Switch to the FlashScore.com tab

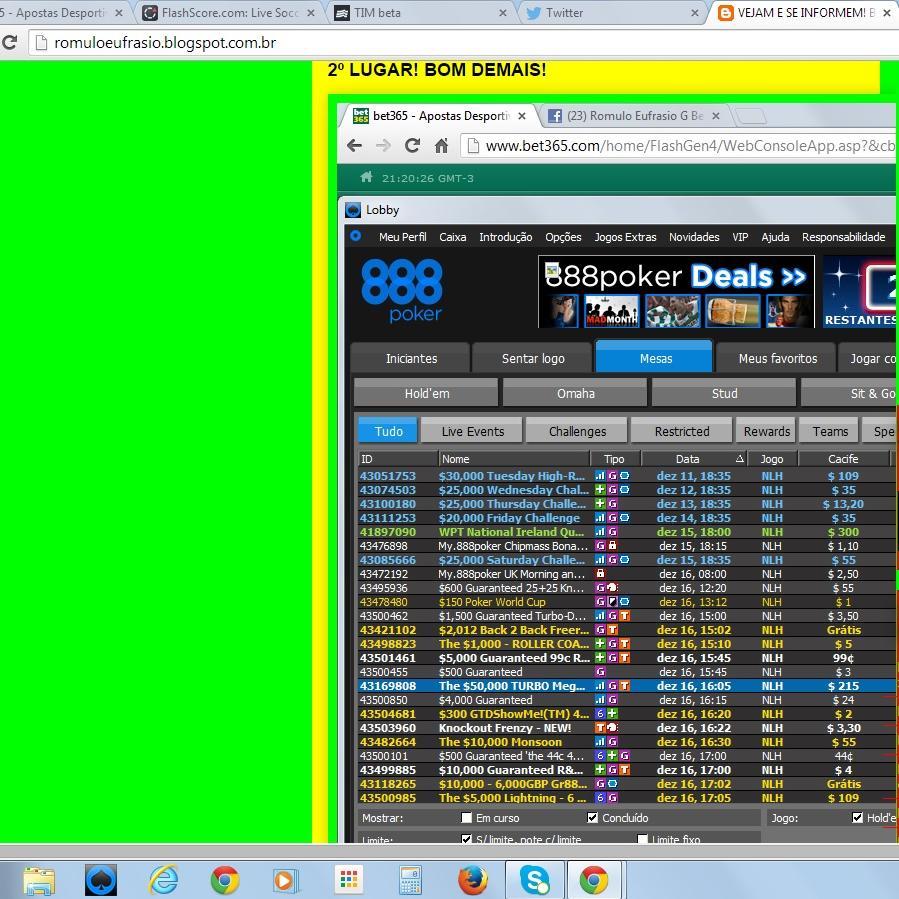pyautogui.click(x=229, y=13)
